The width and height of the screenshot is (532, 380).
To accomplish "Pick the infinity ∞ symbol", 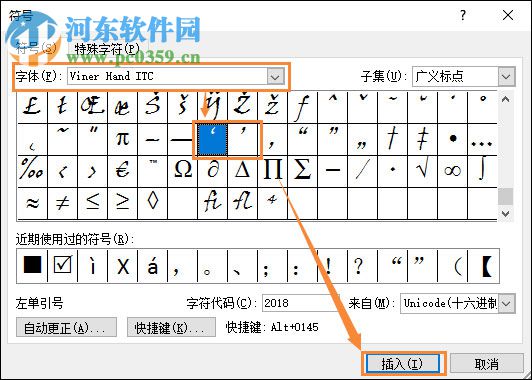I will coord(452,171).
